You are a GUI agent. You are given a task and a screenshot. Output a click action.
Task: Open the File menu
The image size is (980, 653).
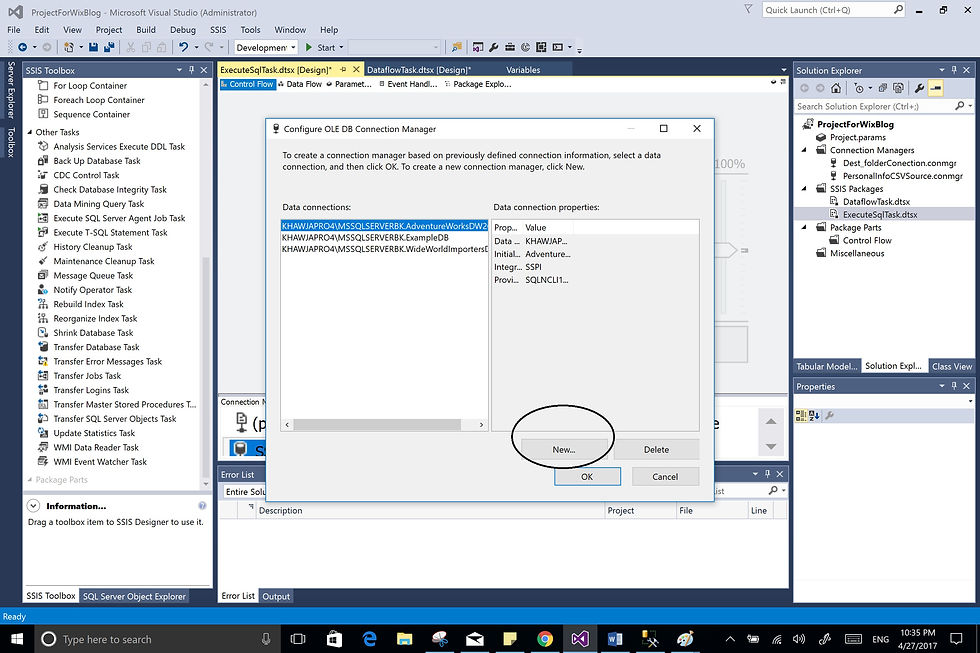click(x=14, y=29)
